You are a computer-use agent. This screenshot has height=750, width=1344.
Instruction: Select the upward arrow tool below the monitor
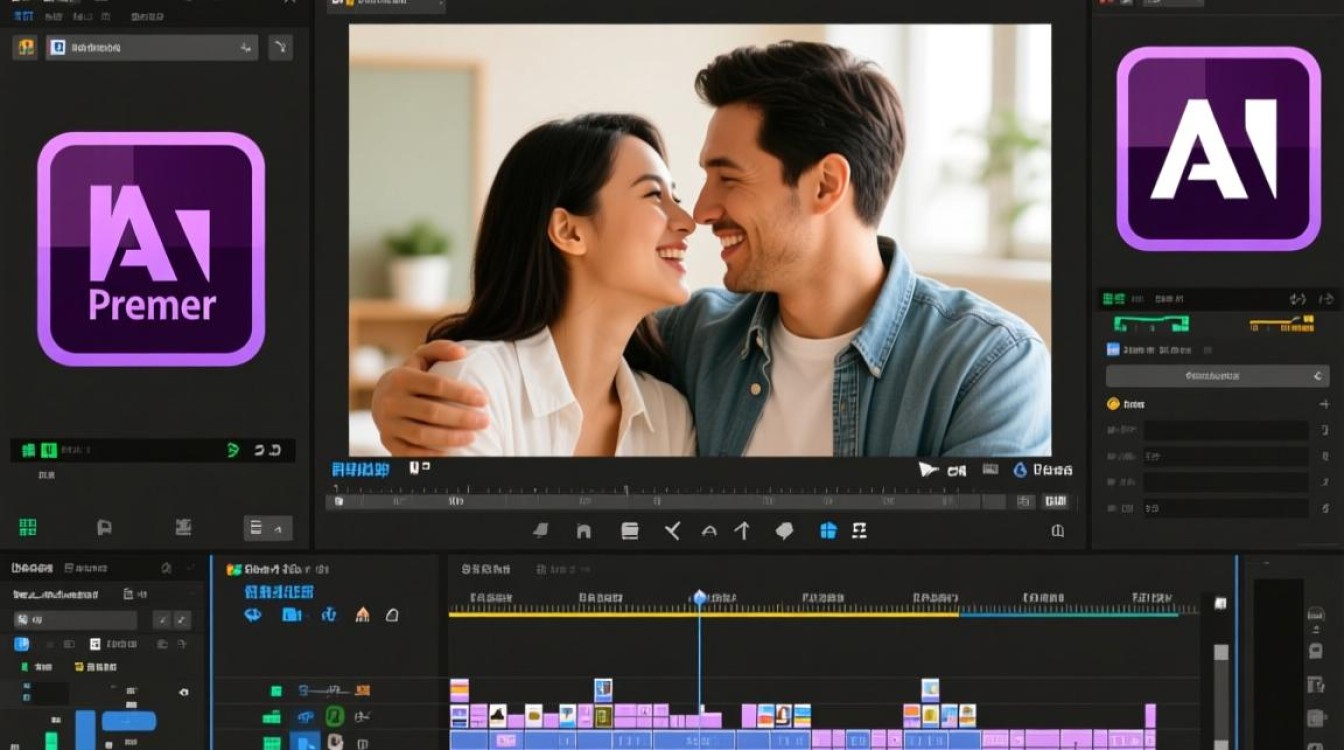coord(742,531)
